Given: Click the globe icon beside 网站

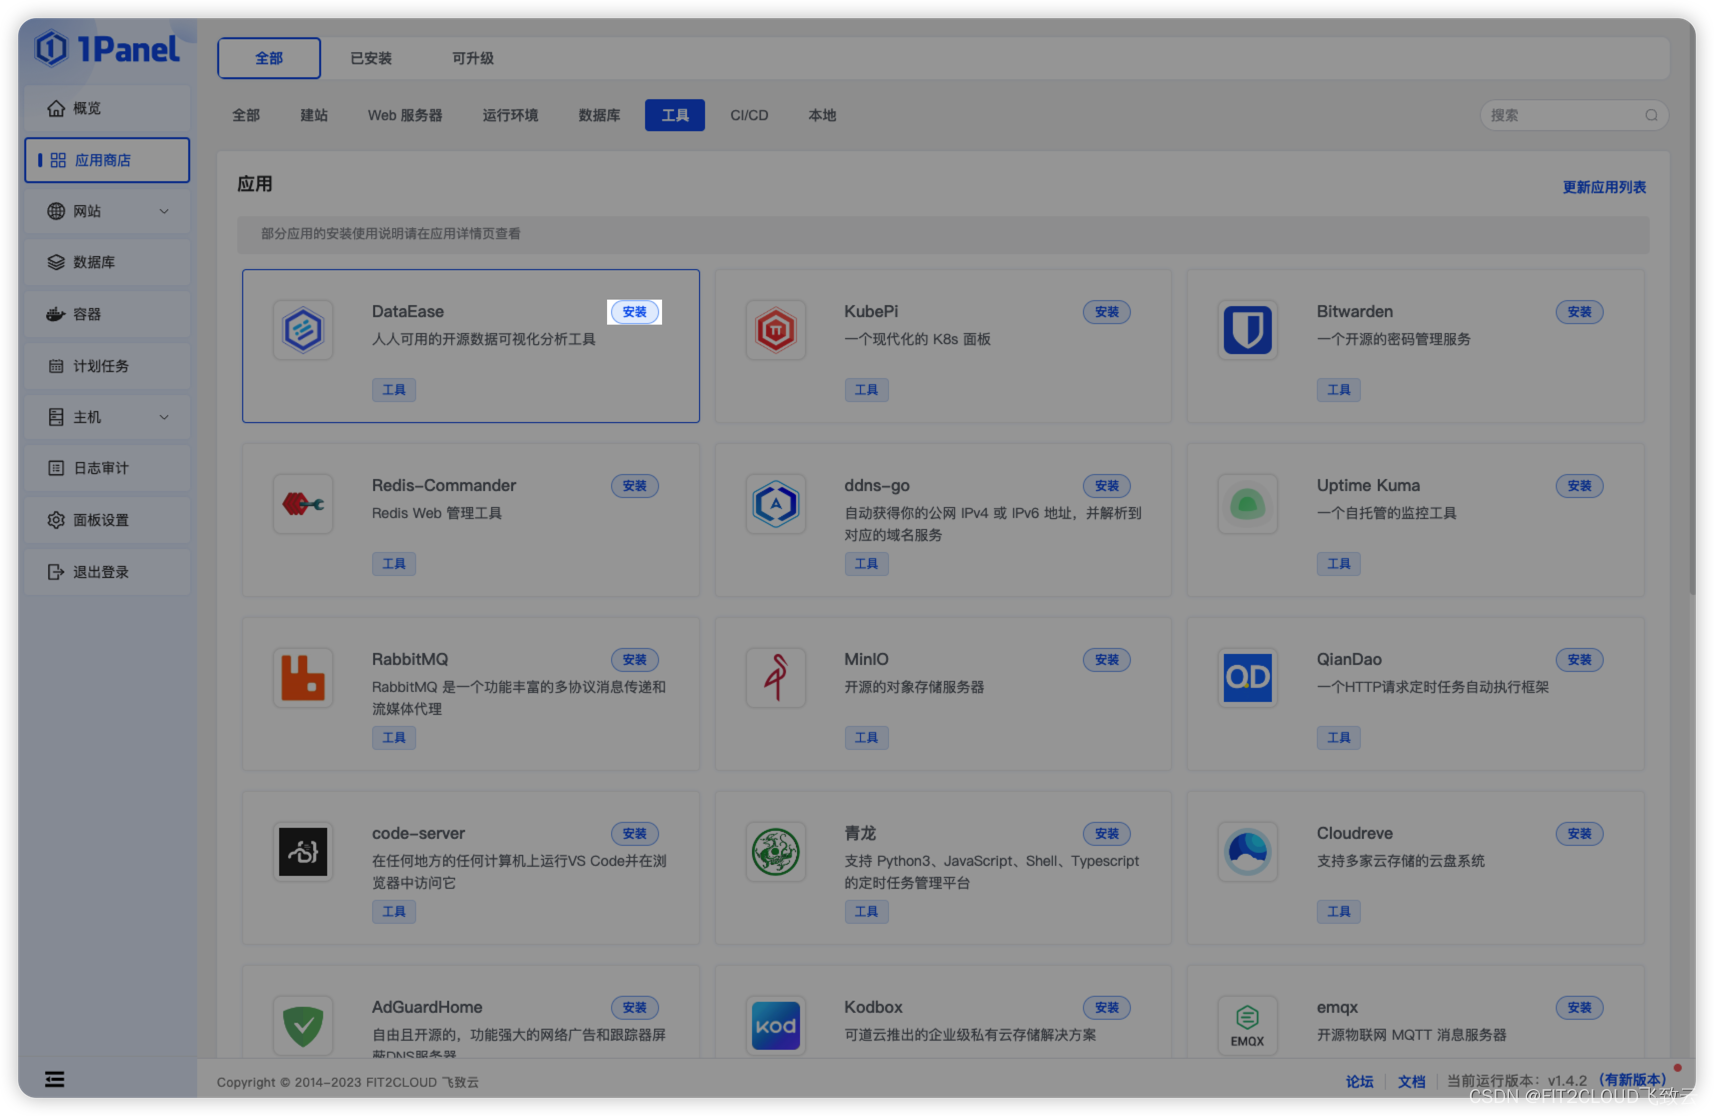Looking at the screenshot, I should click(x=56, y=211).
